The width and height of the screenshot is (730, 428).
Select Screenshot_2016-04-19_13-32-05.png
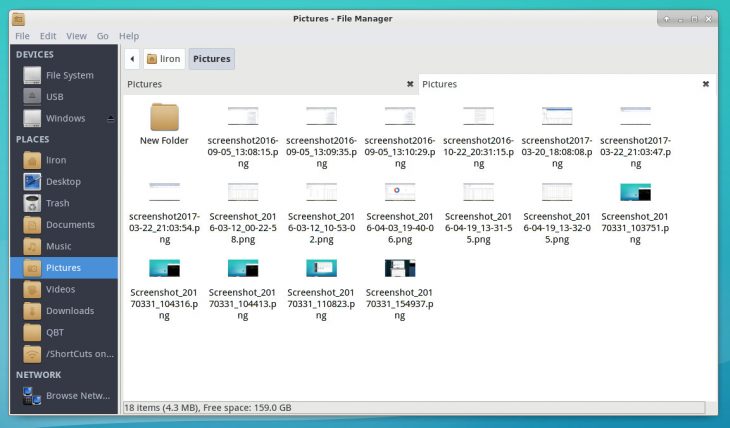click(x=557, y=213)
